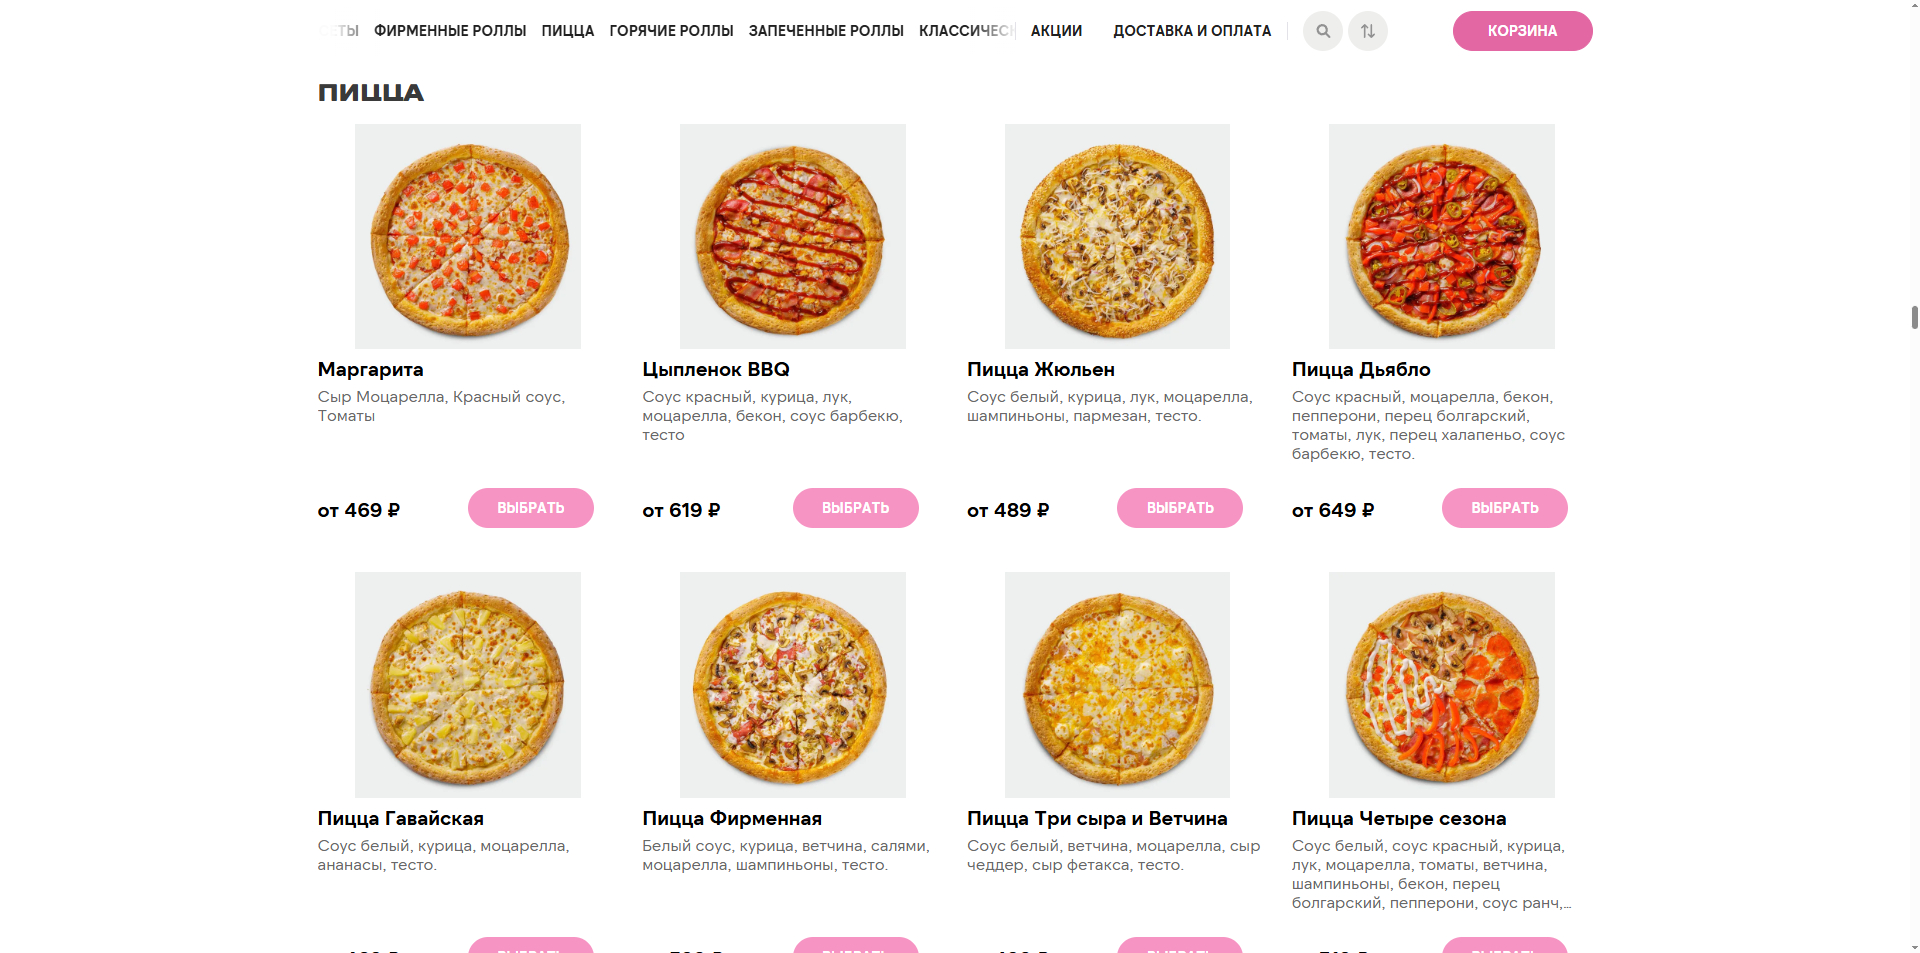Viewport: 1920px width, 953px height.
Task: Click Выбрать under Пицца Жюльен
Action: (1179, 508)
